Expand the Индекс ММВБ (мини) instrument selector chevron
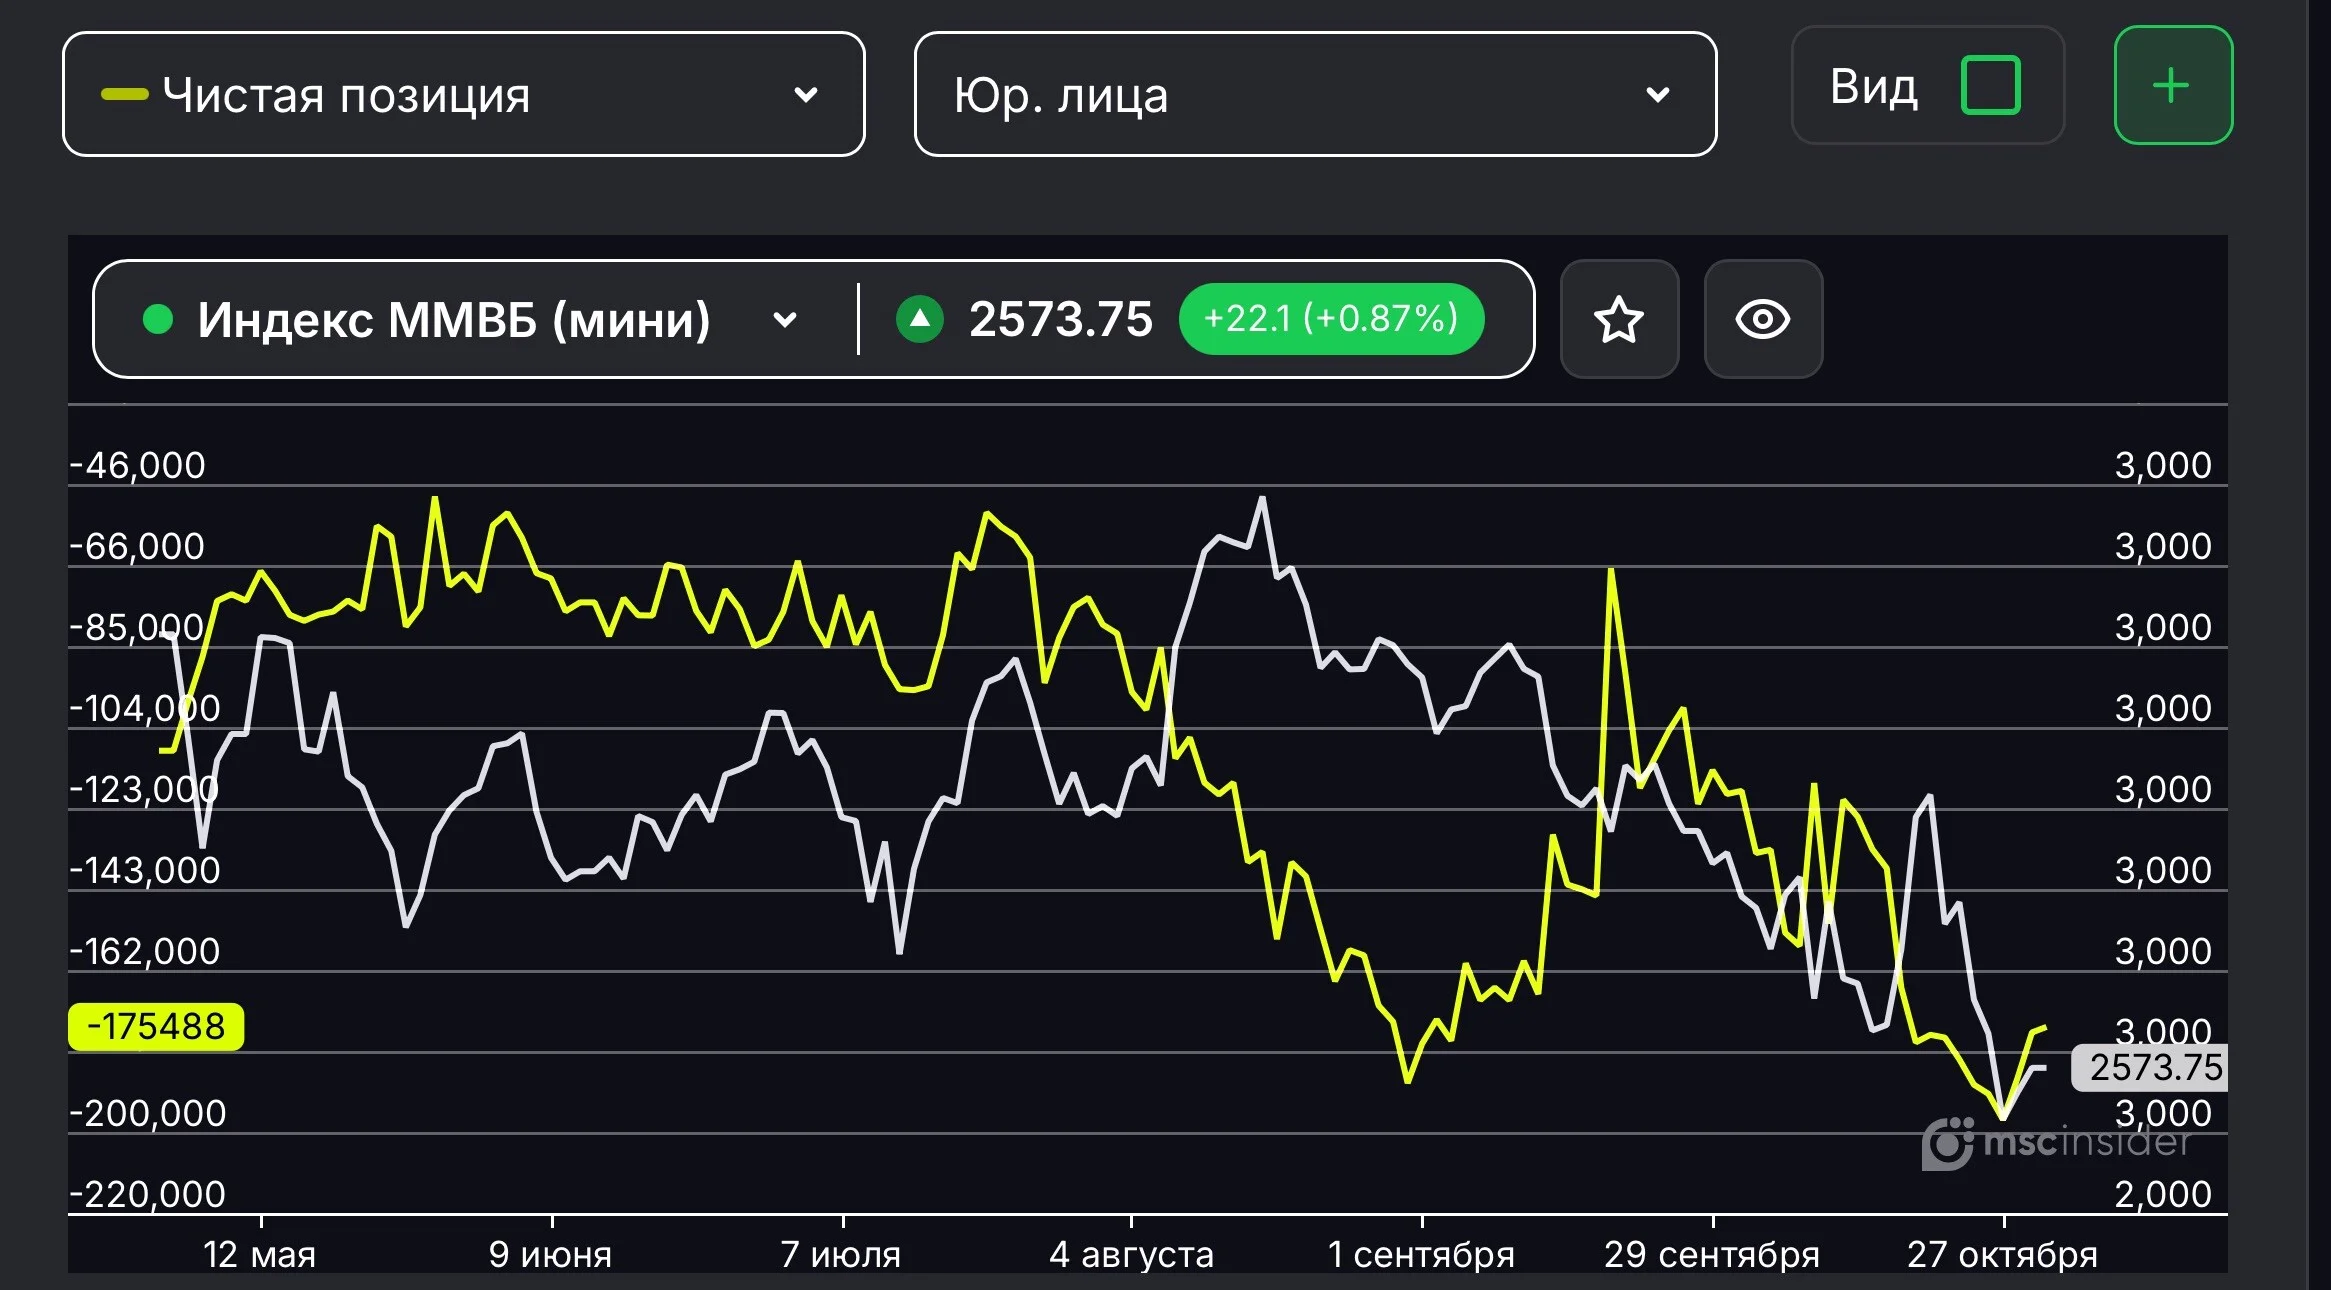2331x1290 pixels. pos(785,320)
